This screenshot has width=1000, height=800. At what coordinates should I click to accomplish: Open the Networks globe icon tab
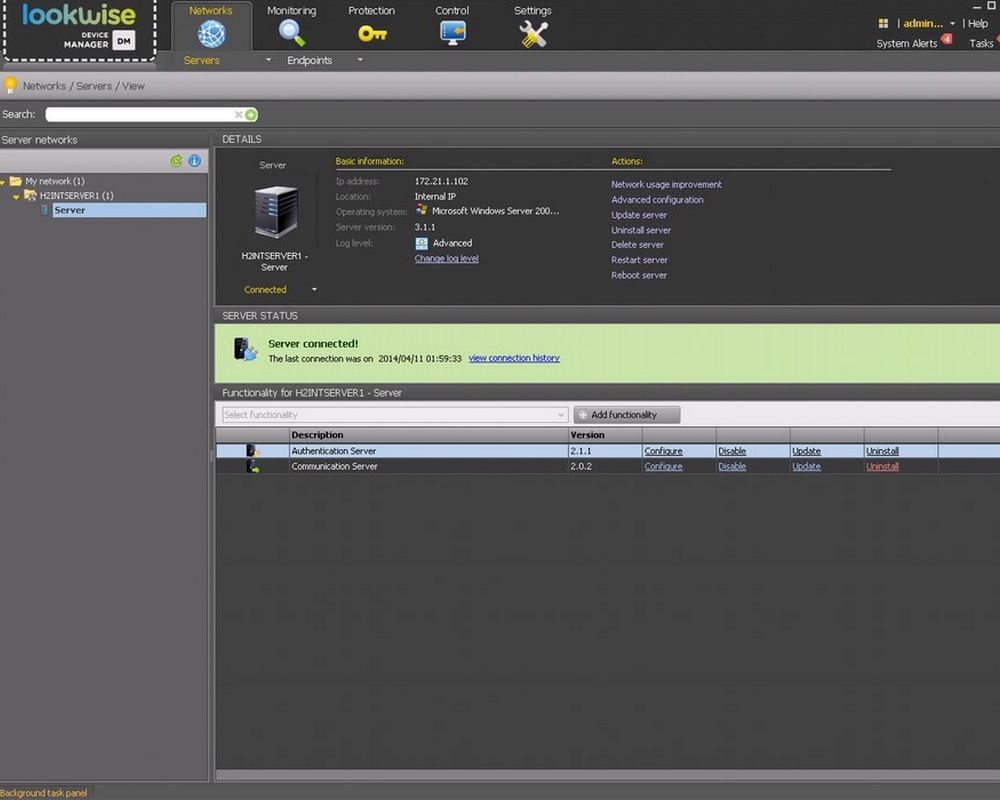point(211,33)
